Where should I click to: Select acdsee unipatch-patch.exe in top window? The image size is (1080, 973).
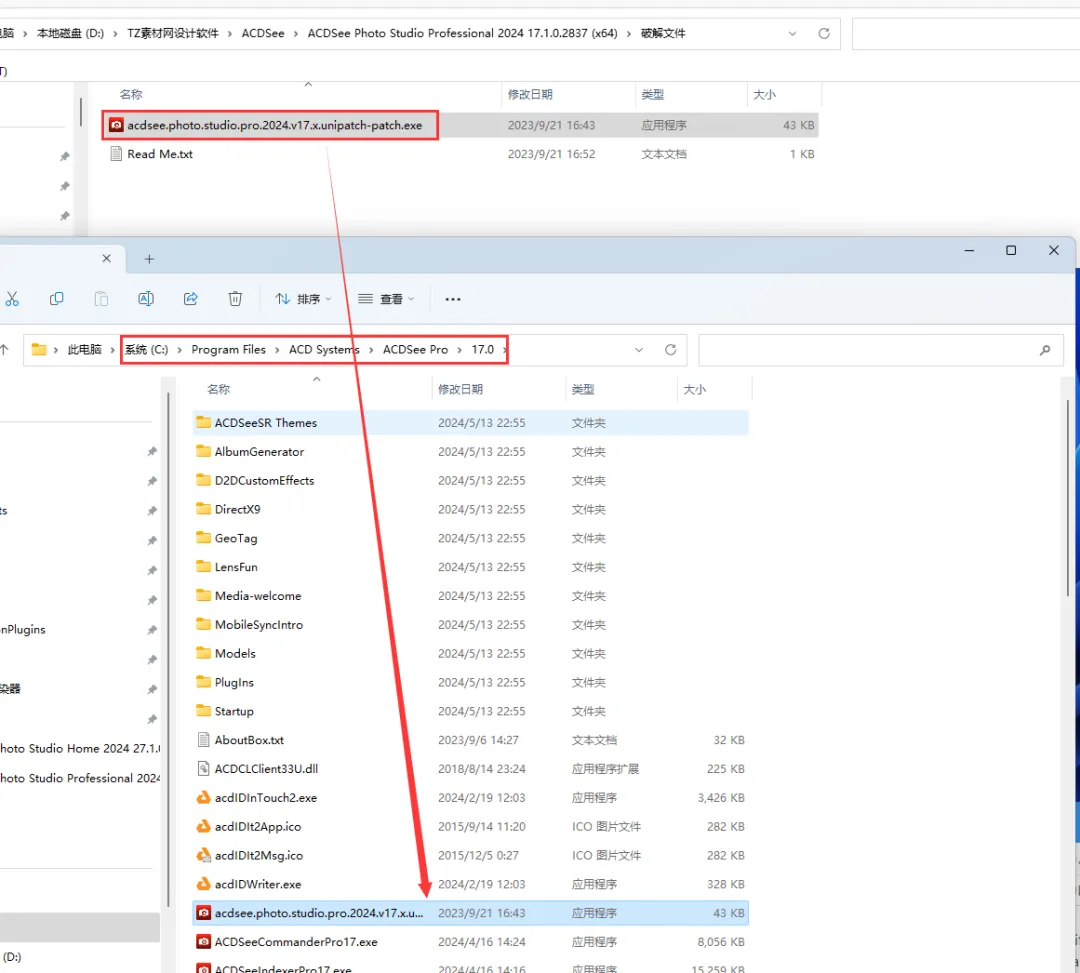click(274, 125)
